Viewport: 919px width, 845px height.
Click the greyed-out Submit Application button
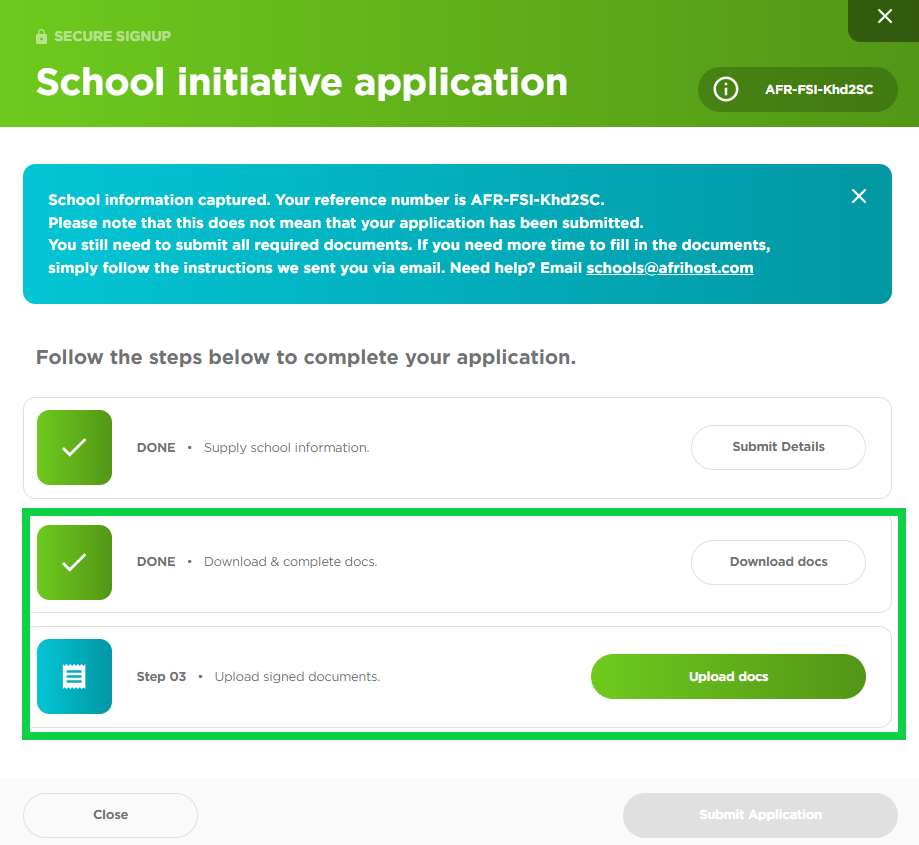760,815
